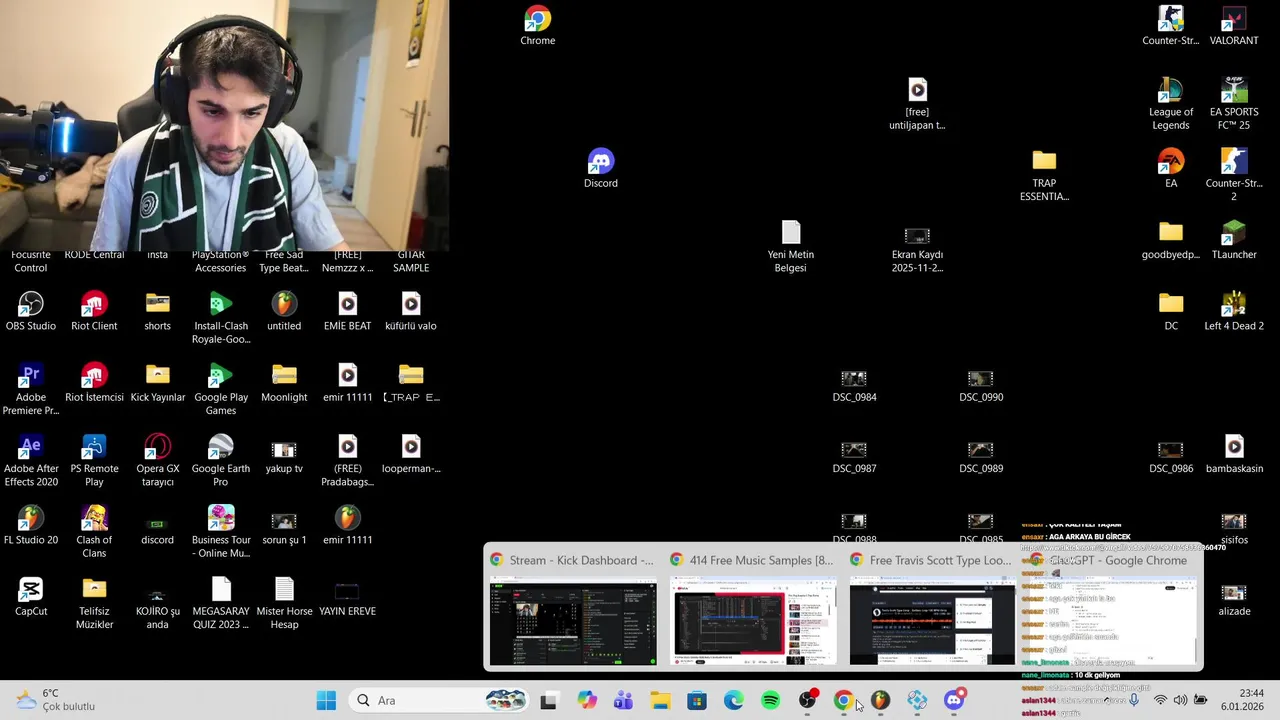The height and width of the screenshot is (720, 1280).
Task: Select the DSC_0984 image file
Action: [854, 385]
